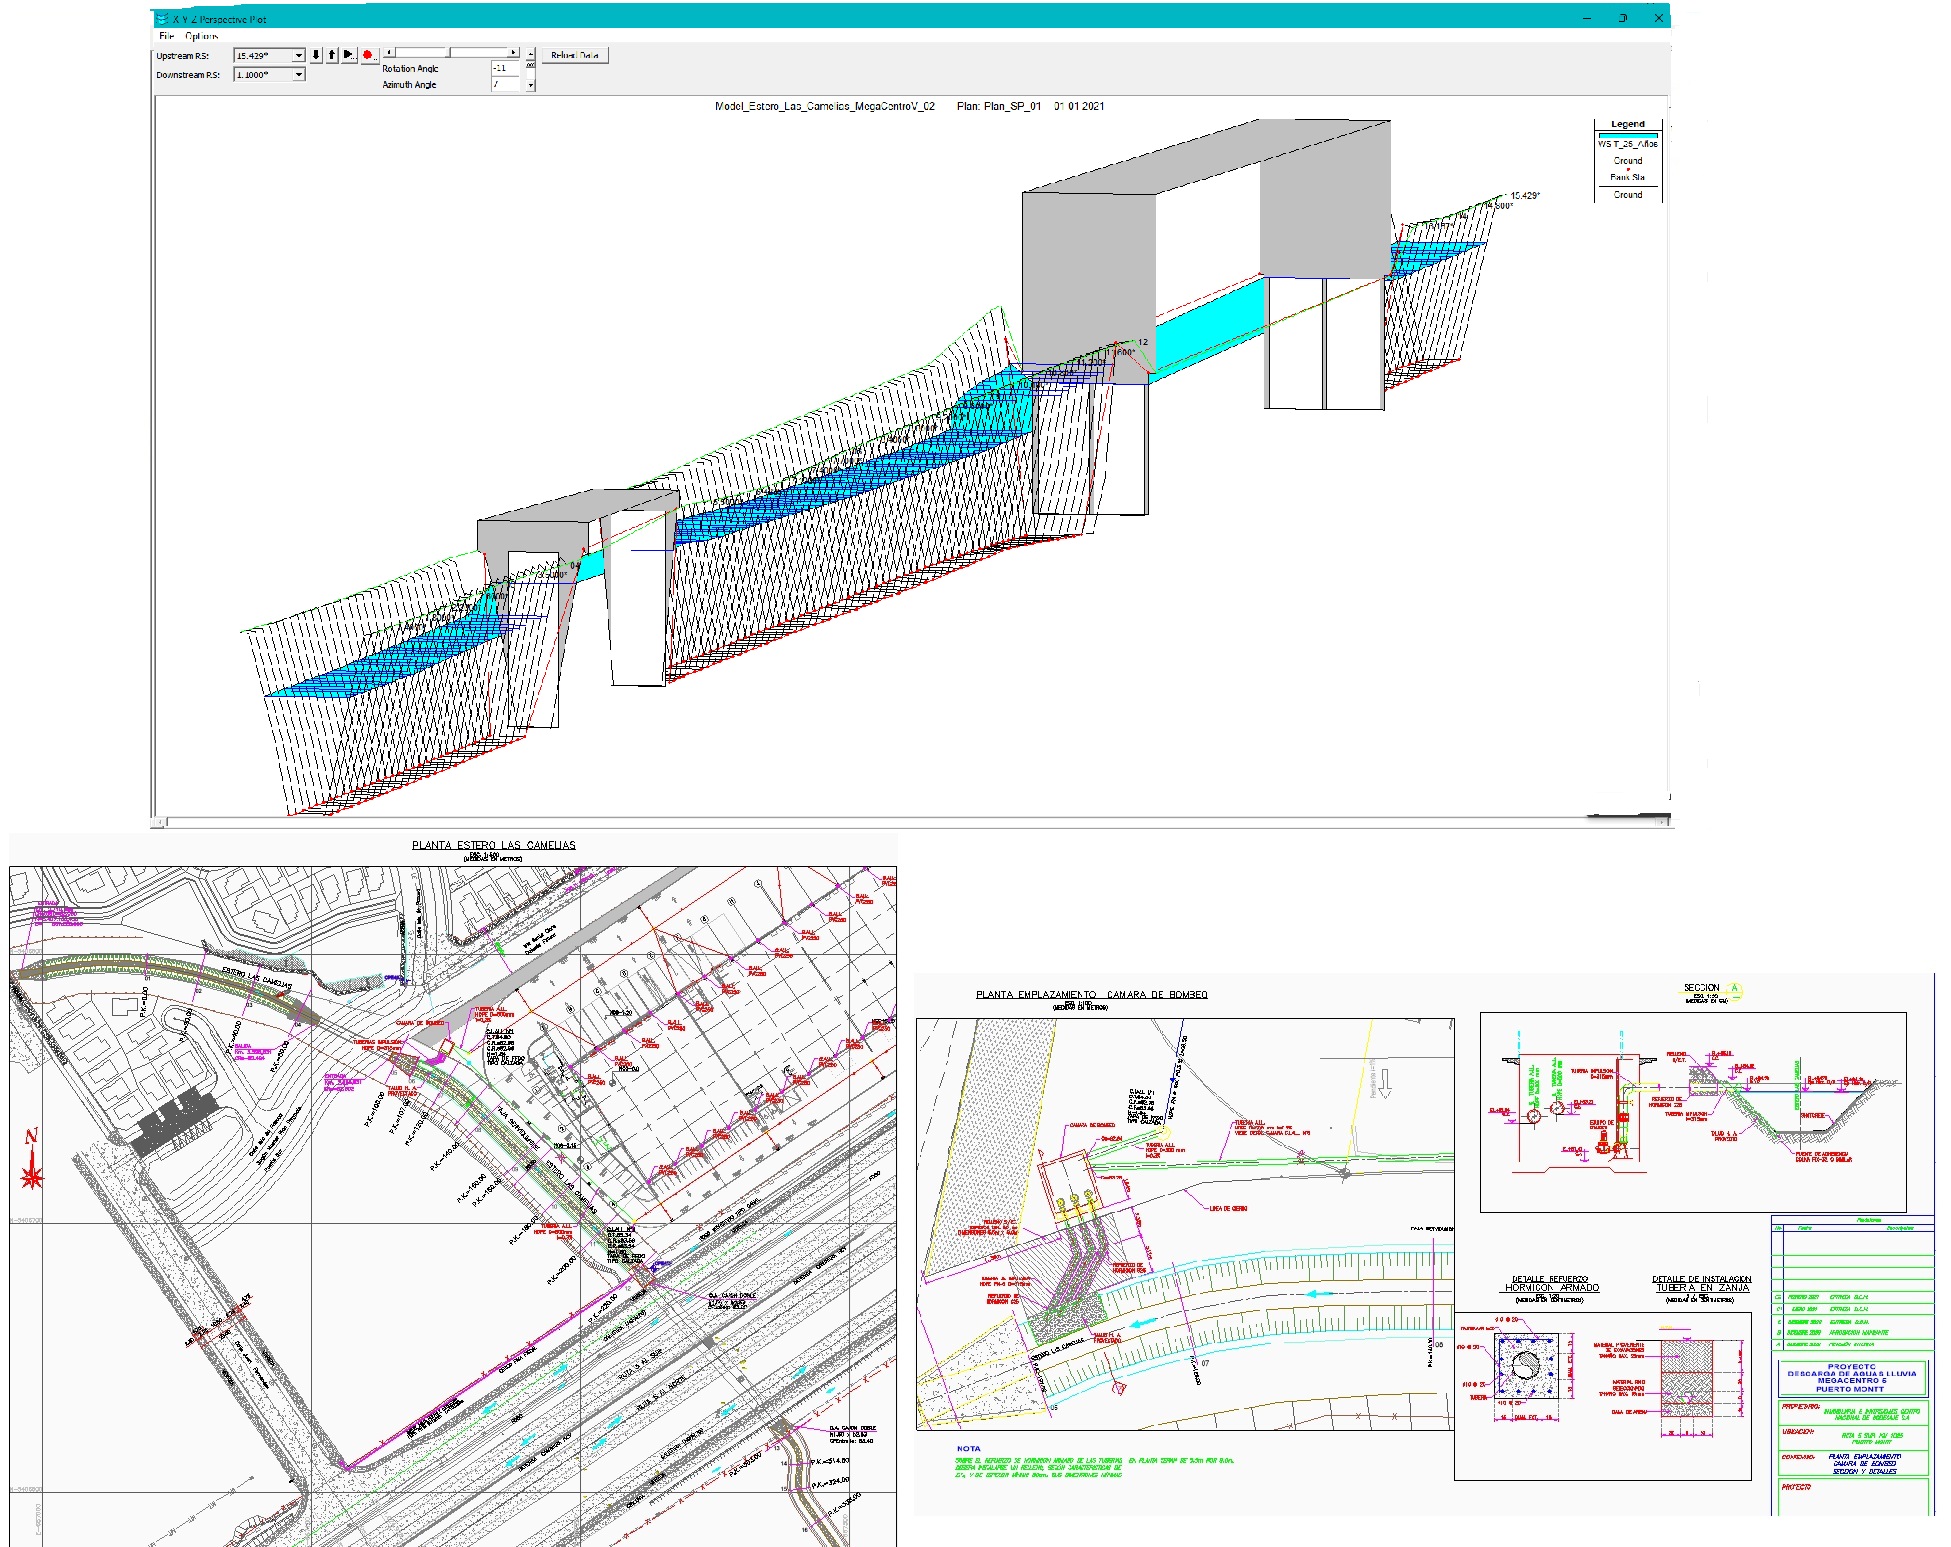Click azimuth scrollbar up arrow

531,53
